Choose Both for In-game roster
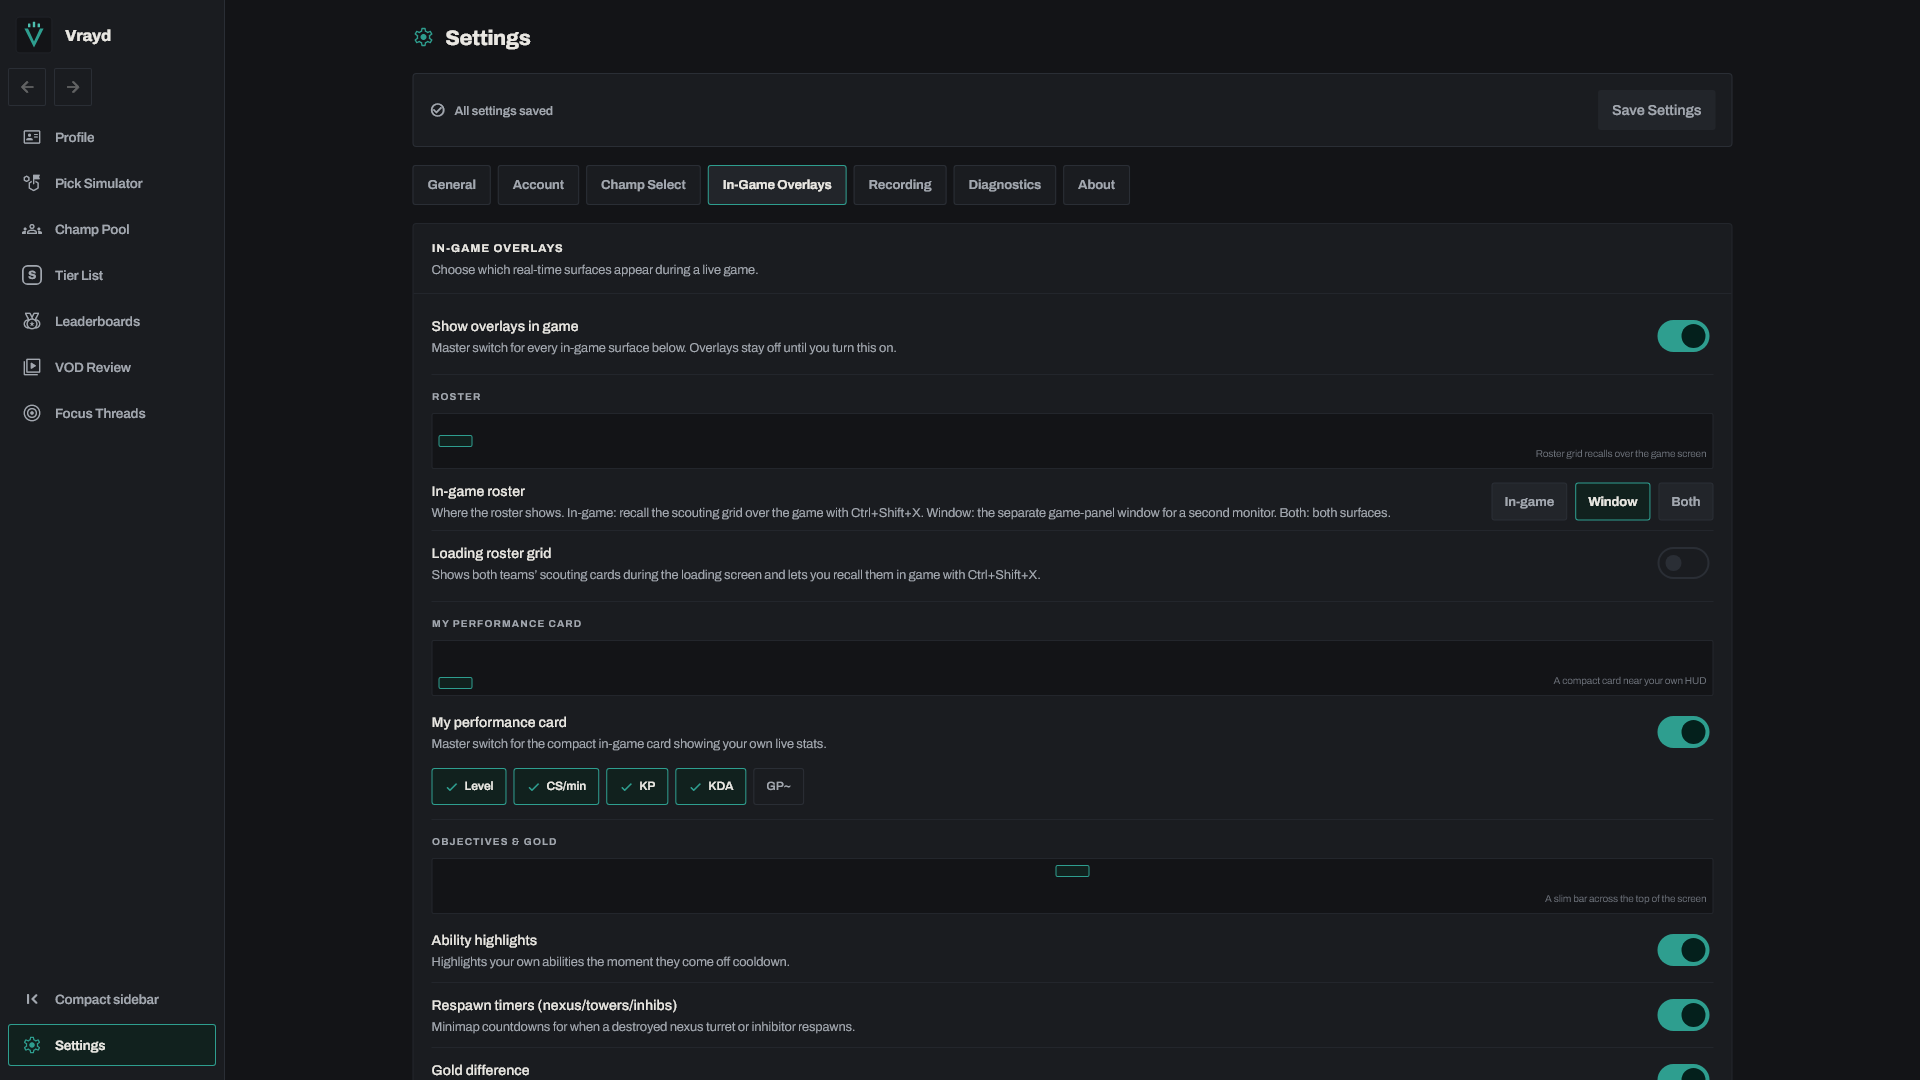 click(x=1685, y=501)
